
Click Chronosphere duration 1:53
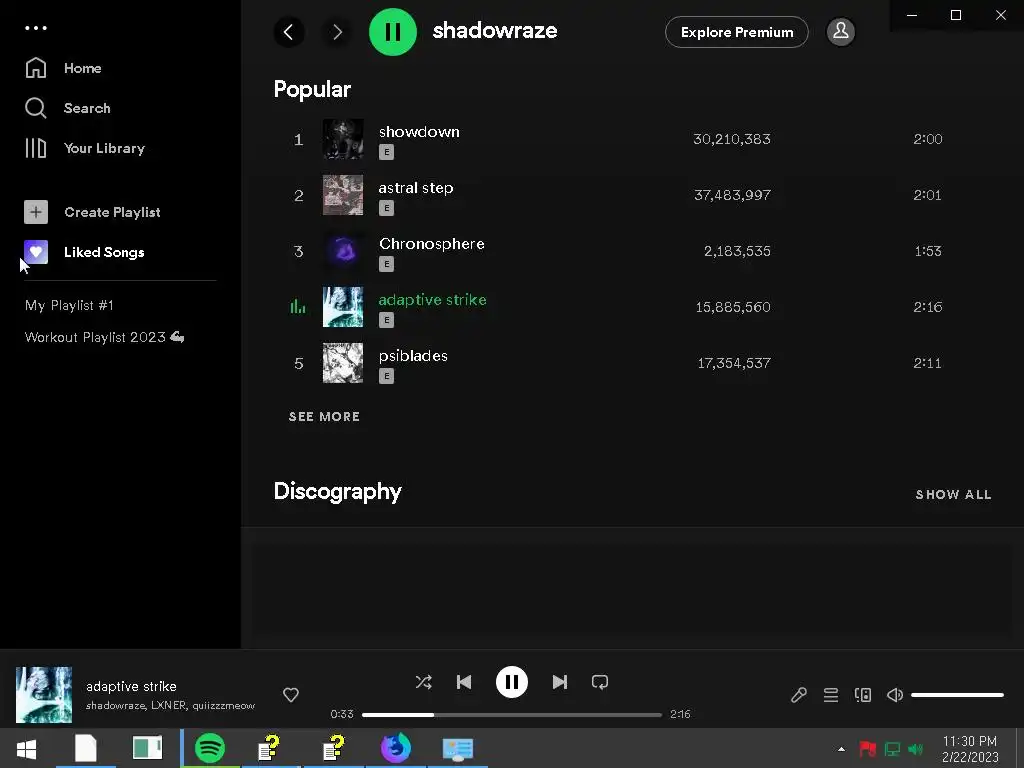pos(927,251)
